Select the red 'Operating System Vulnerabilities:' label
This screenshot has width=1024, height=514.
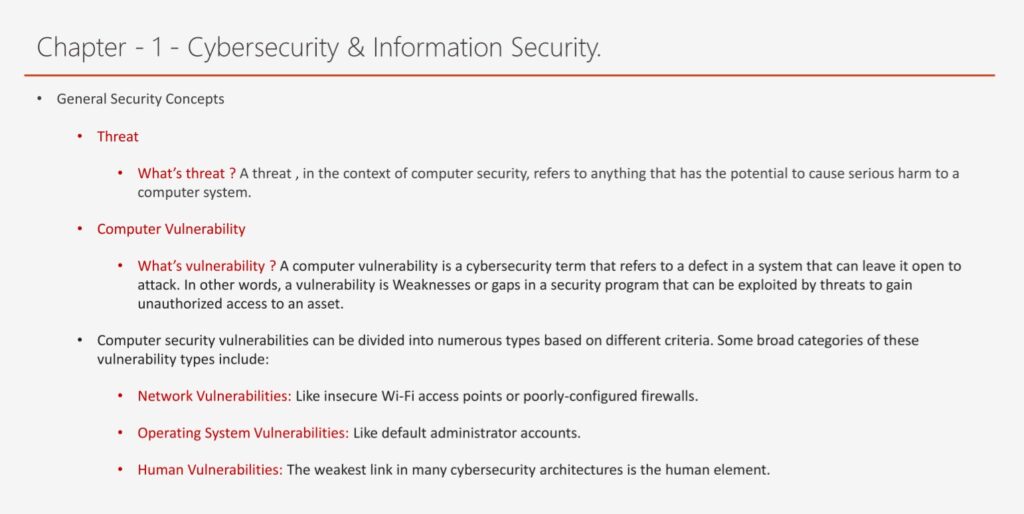point(243,433)
